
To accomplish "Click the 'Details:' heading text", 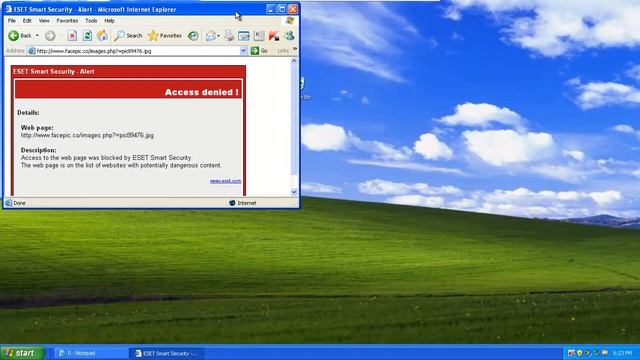I will click(28, 113).
